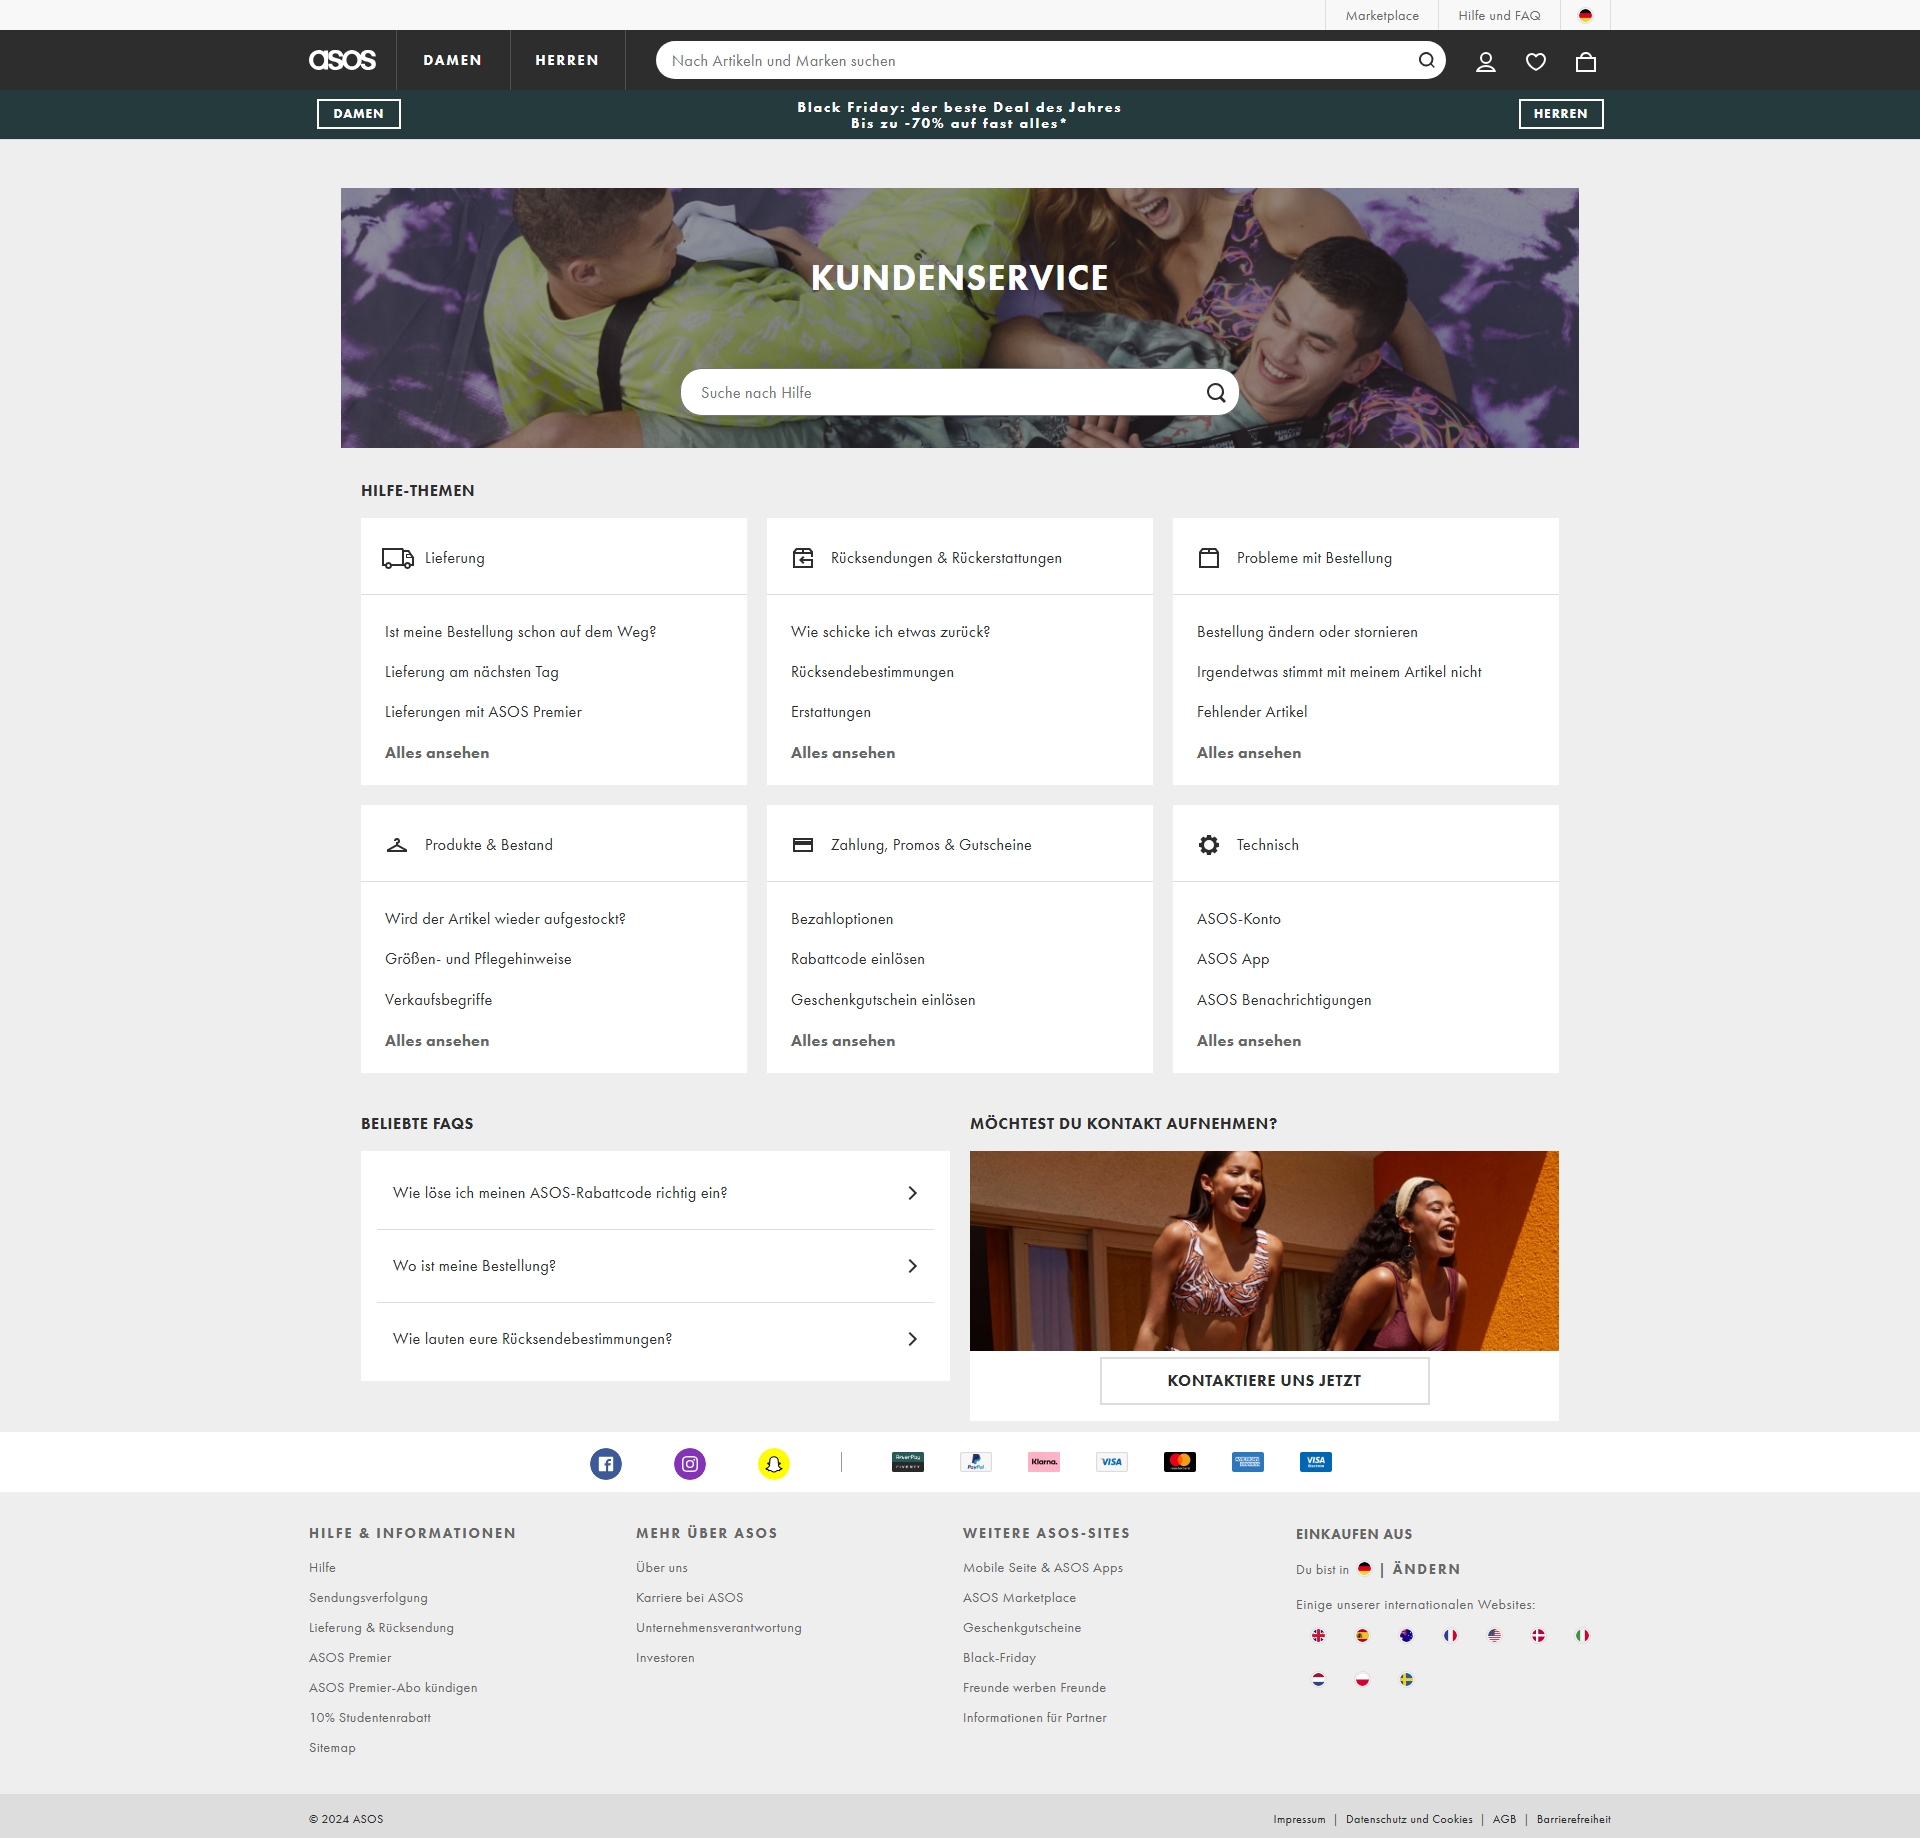1920x1838 pixels.
Task: Open 'Größen- und Pflegehinweise' link
Action: click(478, 959)
